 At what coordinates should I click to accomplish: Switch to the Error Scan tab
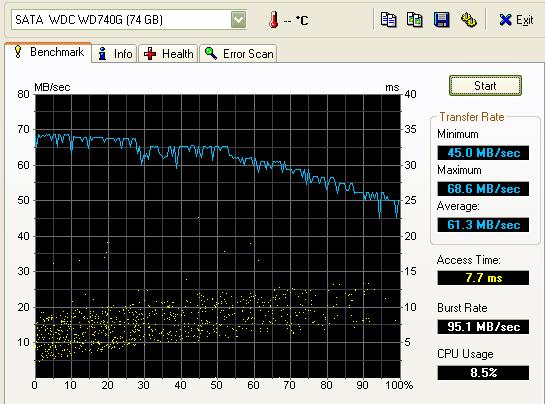(x=238, y=54)
